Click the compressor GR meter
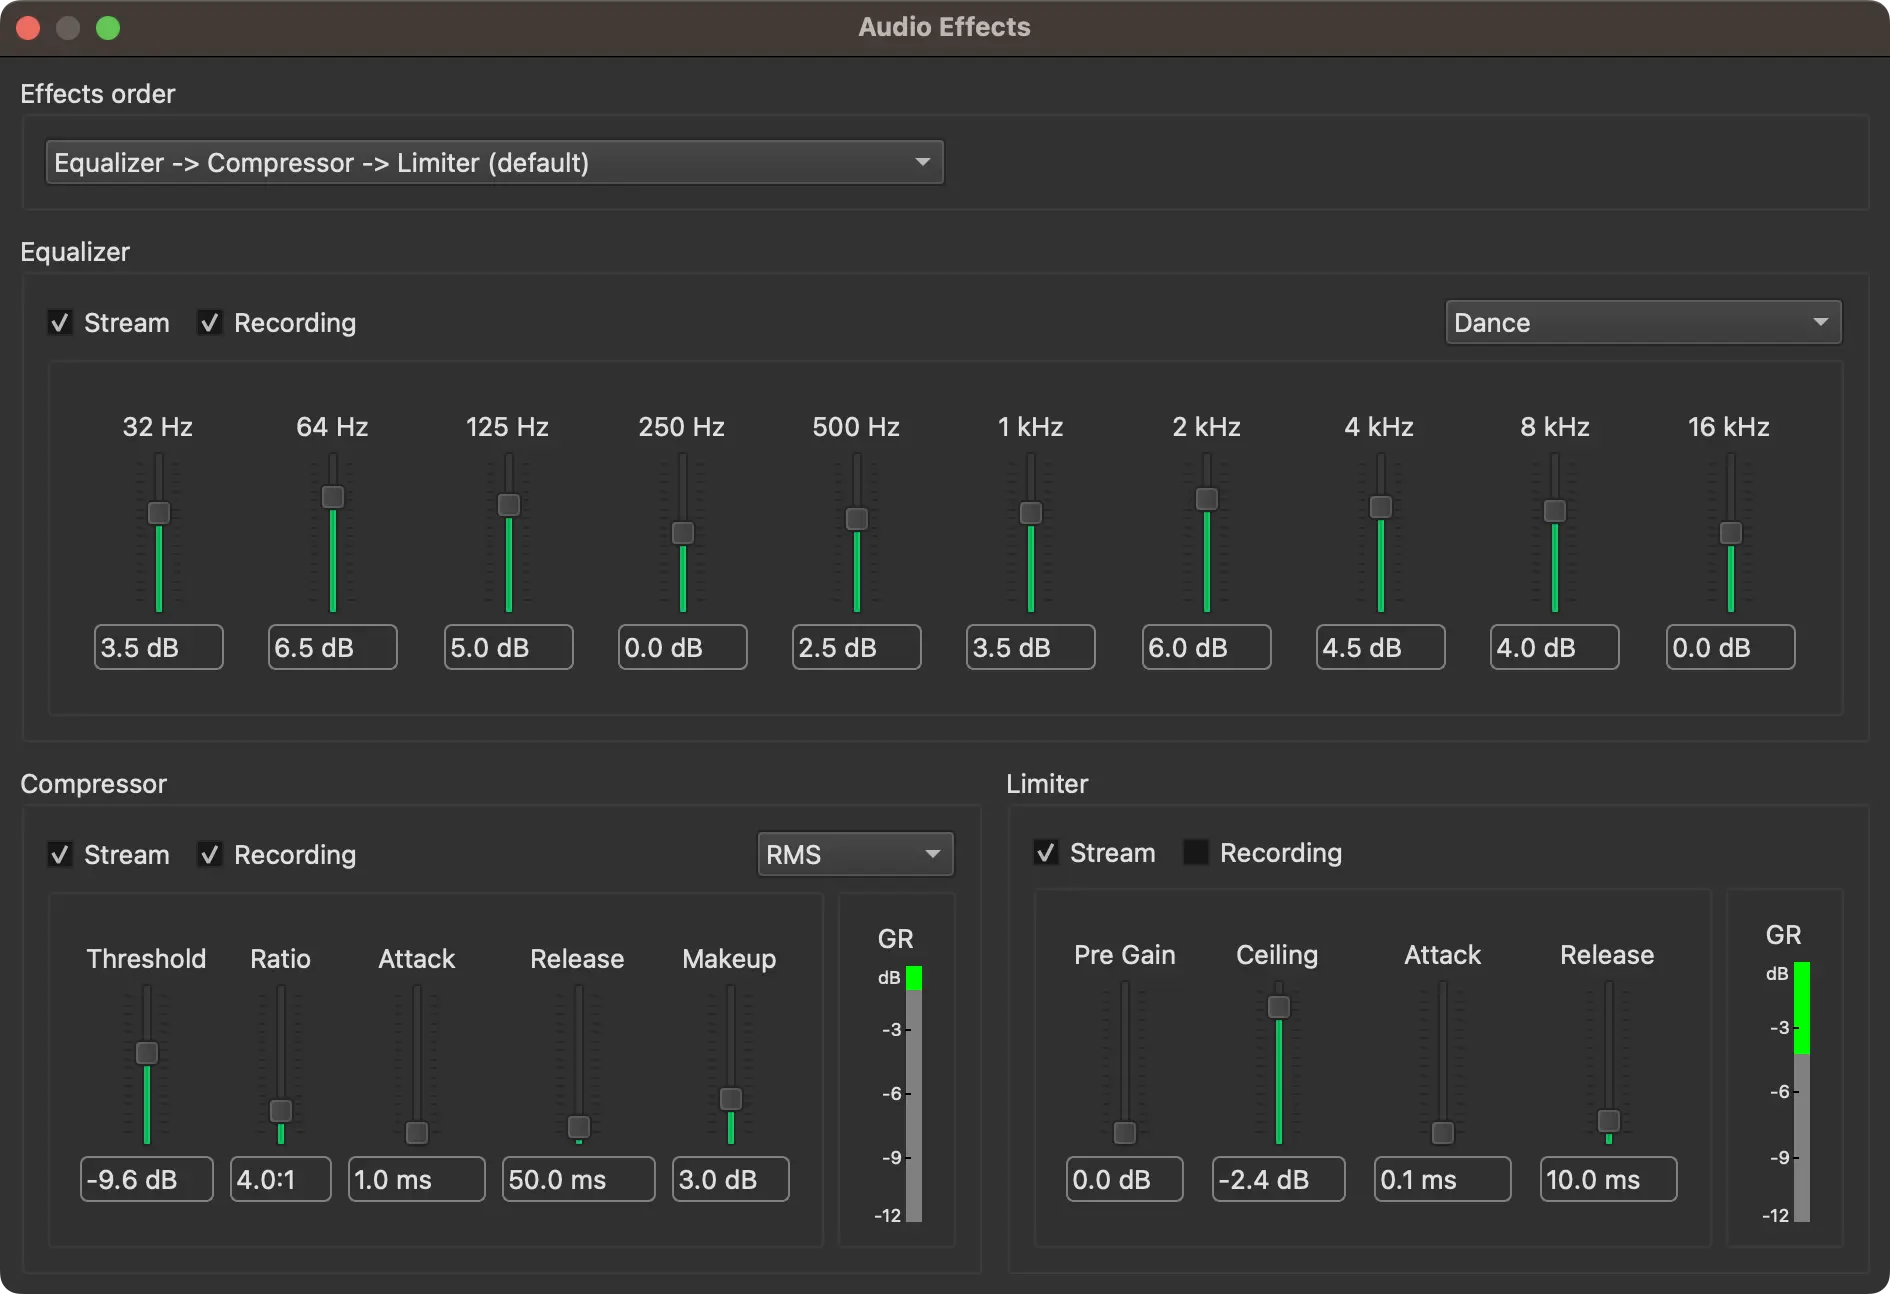This screenshot has height=1294, width=1890. pyautogui.click(x=913, y=1090)
